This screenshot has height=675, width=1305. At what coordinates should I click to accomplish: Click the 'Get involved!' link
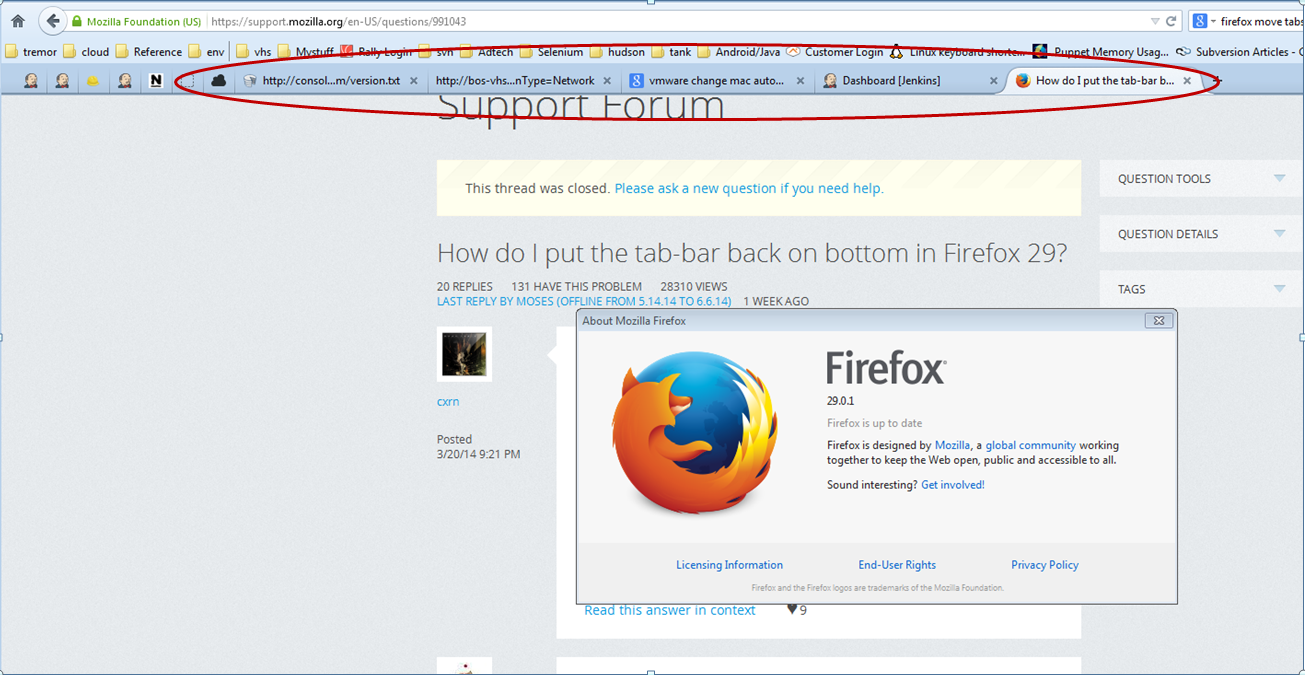point(953,485)
